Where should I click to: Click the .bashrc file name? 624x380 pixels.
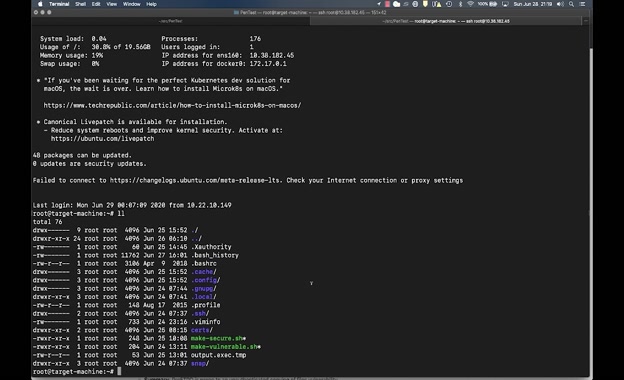pos(204,263)
